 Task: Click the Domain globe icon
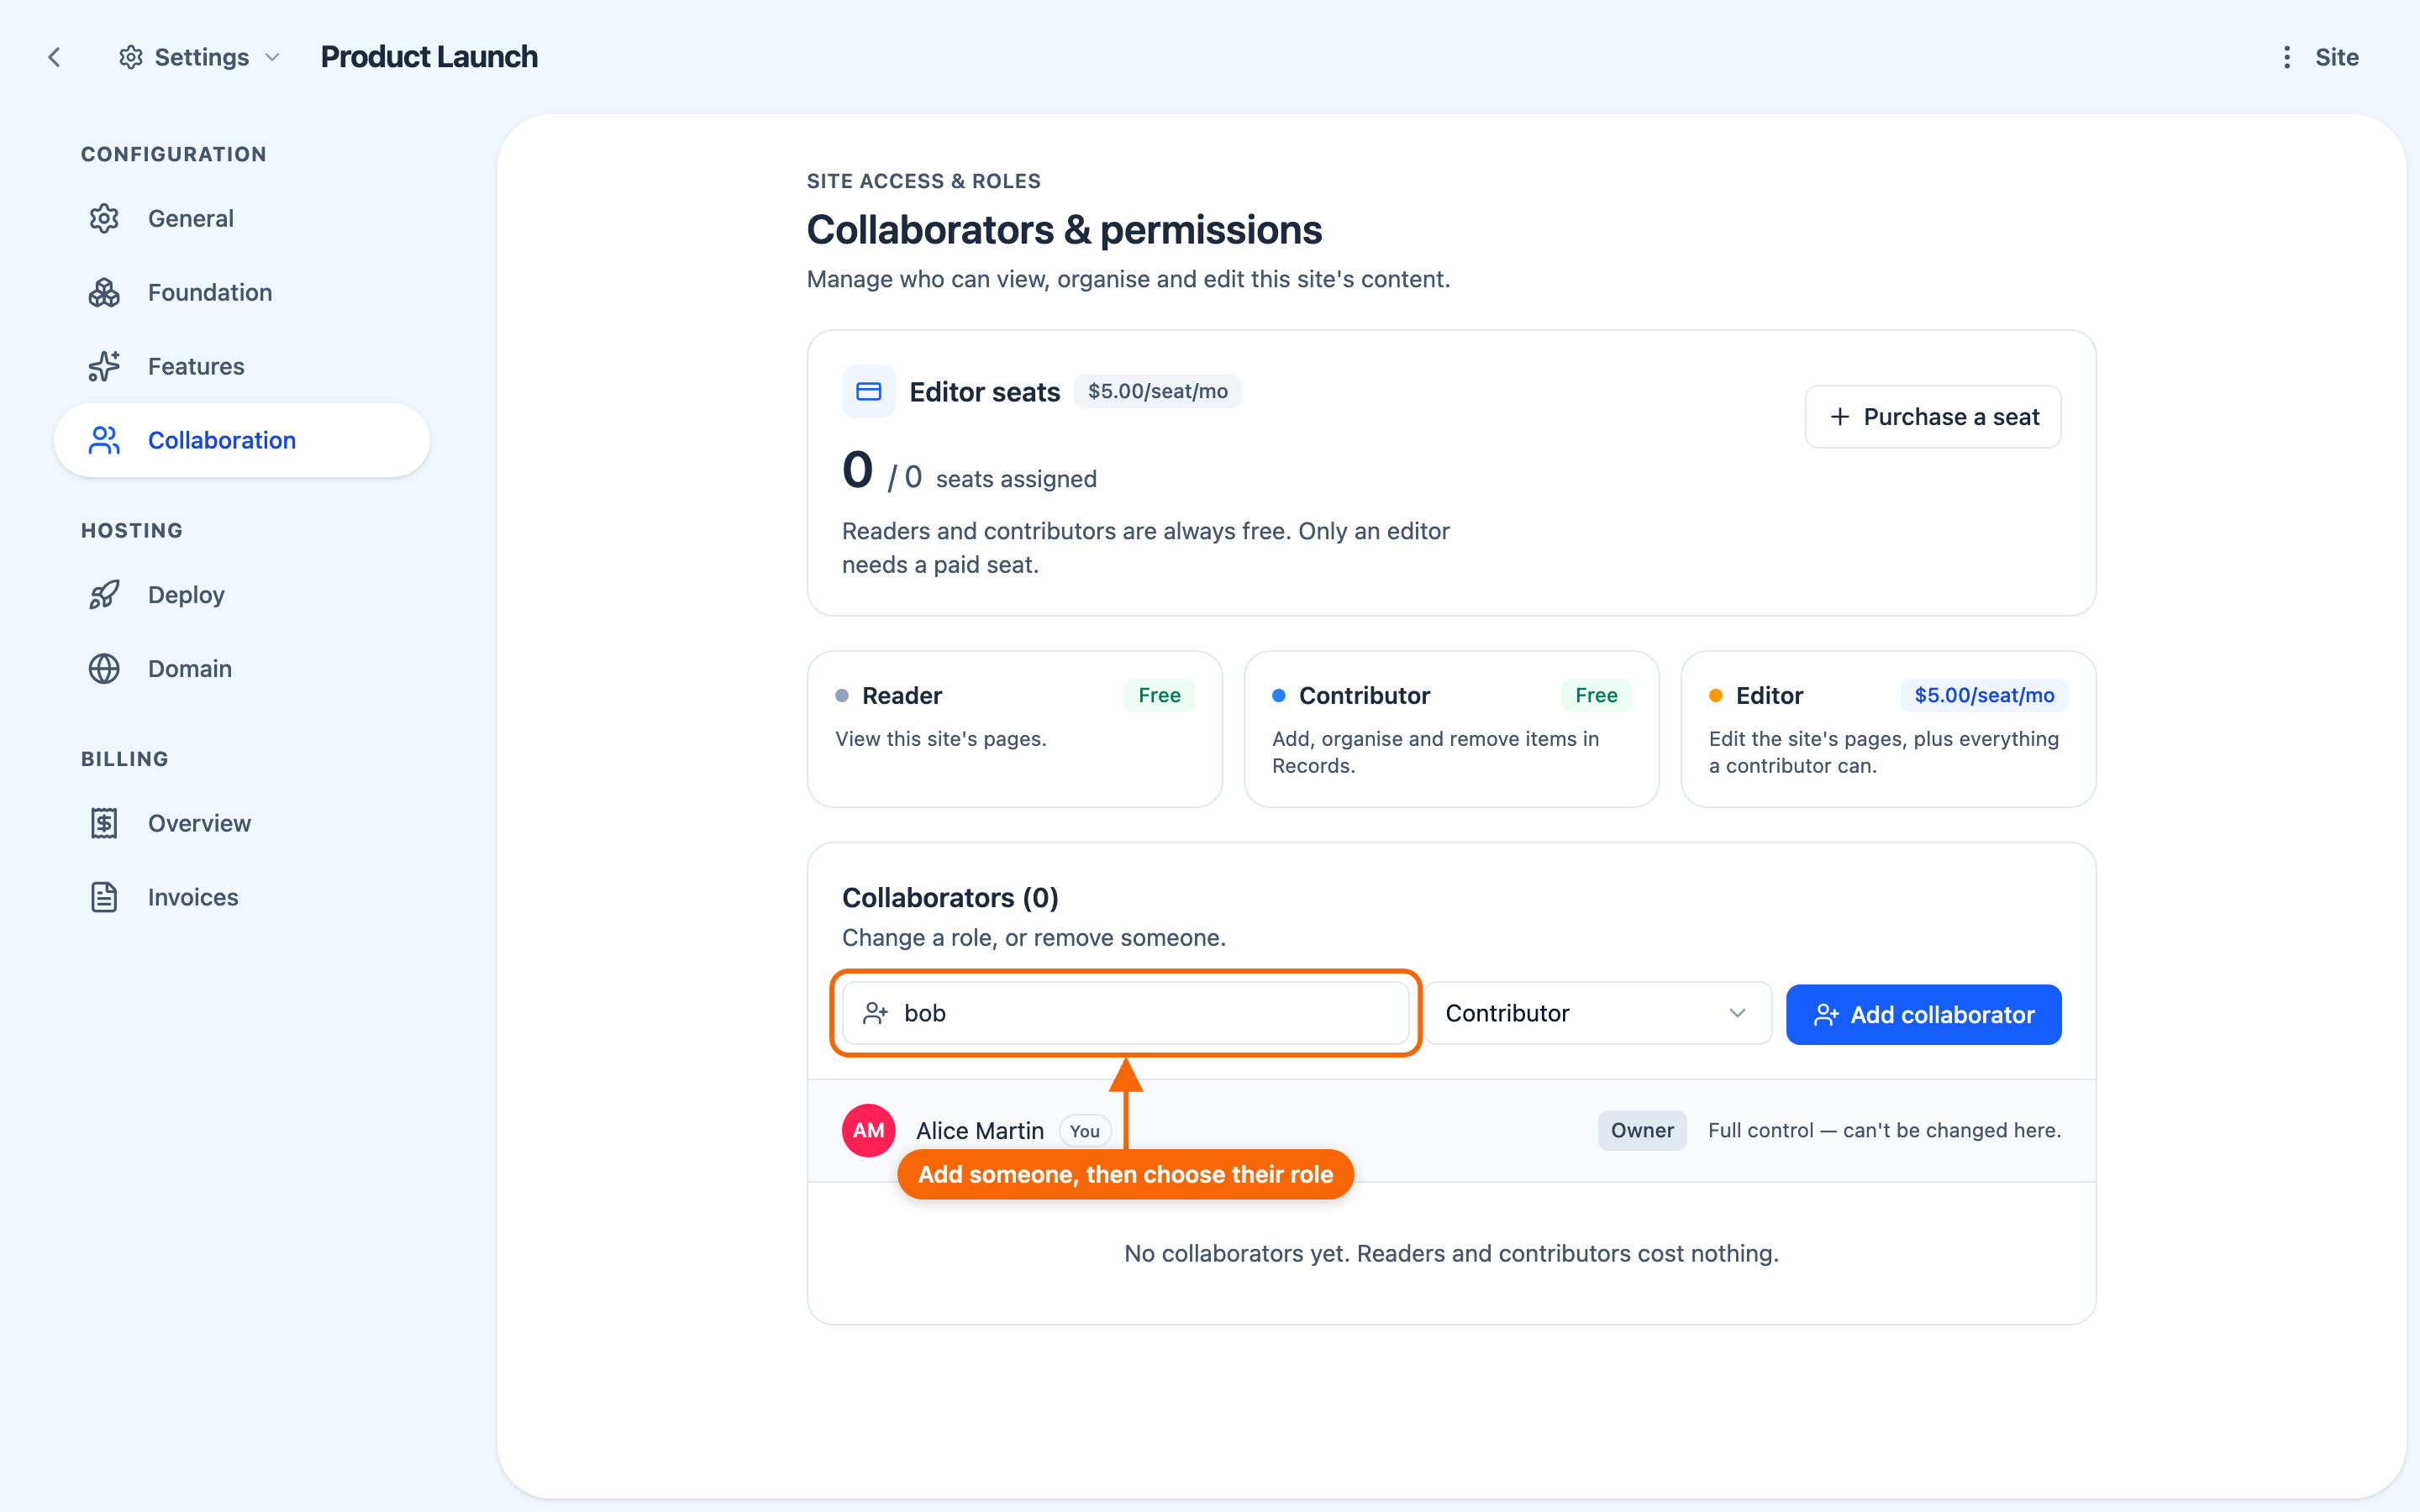coord(104,669)
